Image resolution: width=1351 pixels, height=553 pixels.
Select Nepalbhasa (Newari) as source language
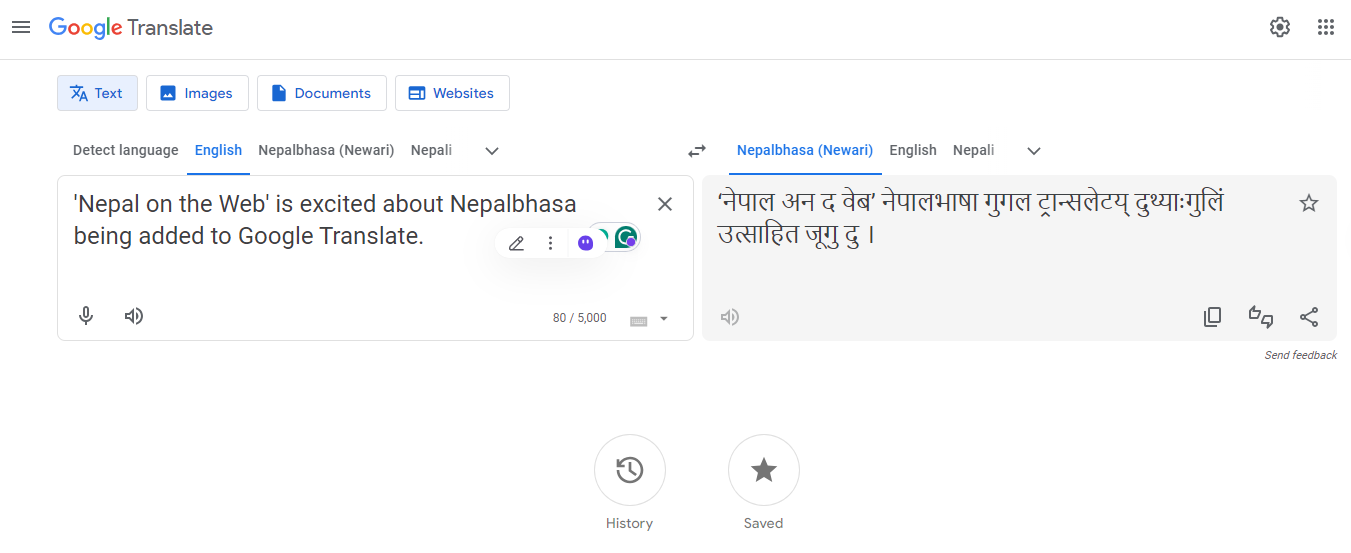tap(326, 150)
